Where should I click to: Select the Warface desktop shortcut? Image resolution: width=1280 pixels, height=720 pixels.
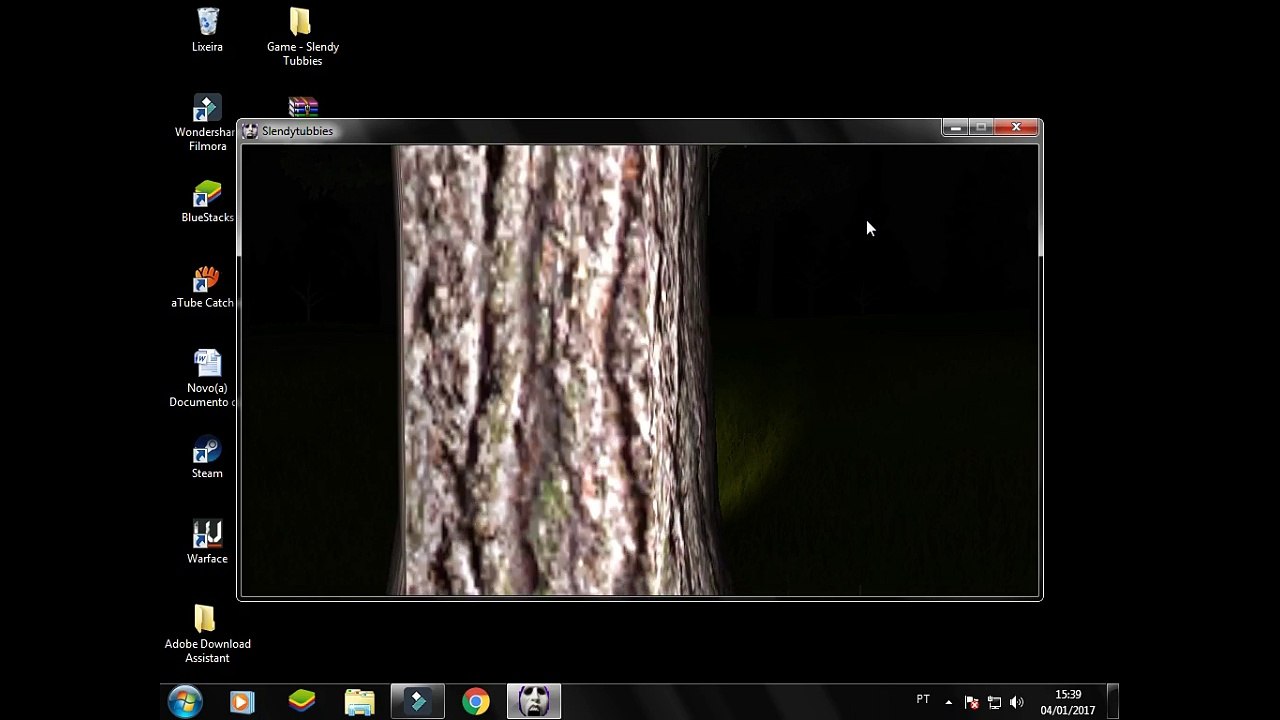pos(207,543)
